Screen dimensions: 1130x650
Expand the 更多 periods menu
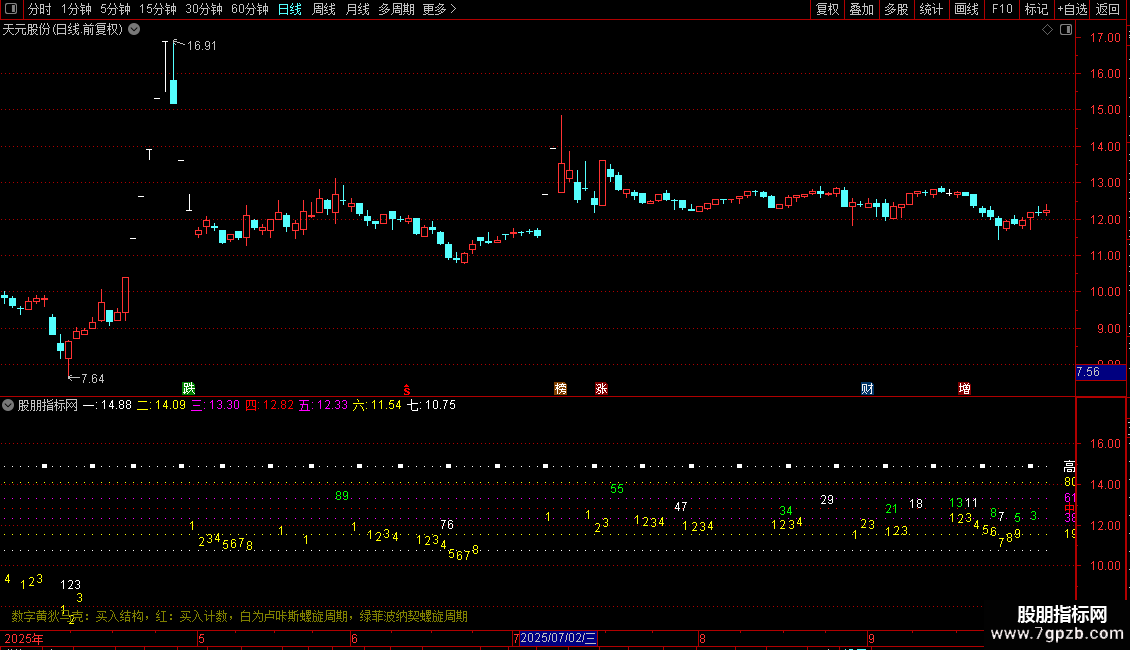pyautogui.click(x=439, y=9)
